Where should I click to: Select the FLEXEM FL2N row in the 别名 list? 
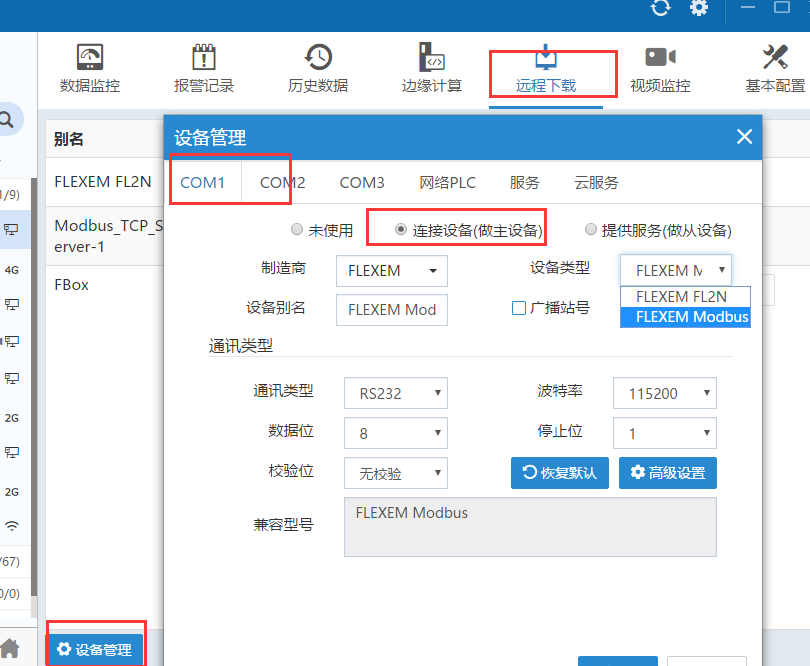tap(104, 182)
